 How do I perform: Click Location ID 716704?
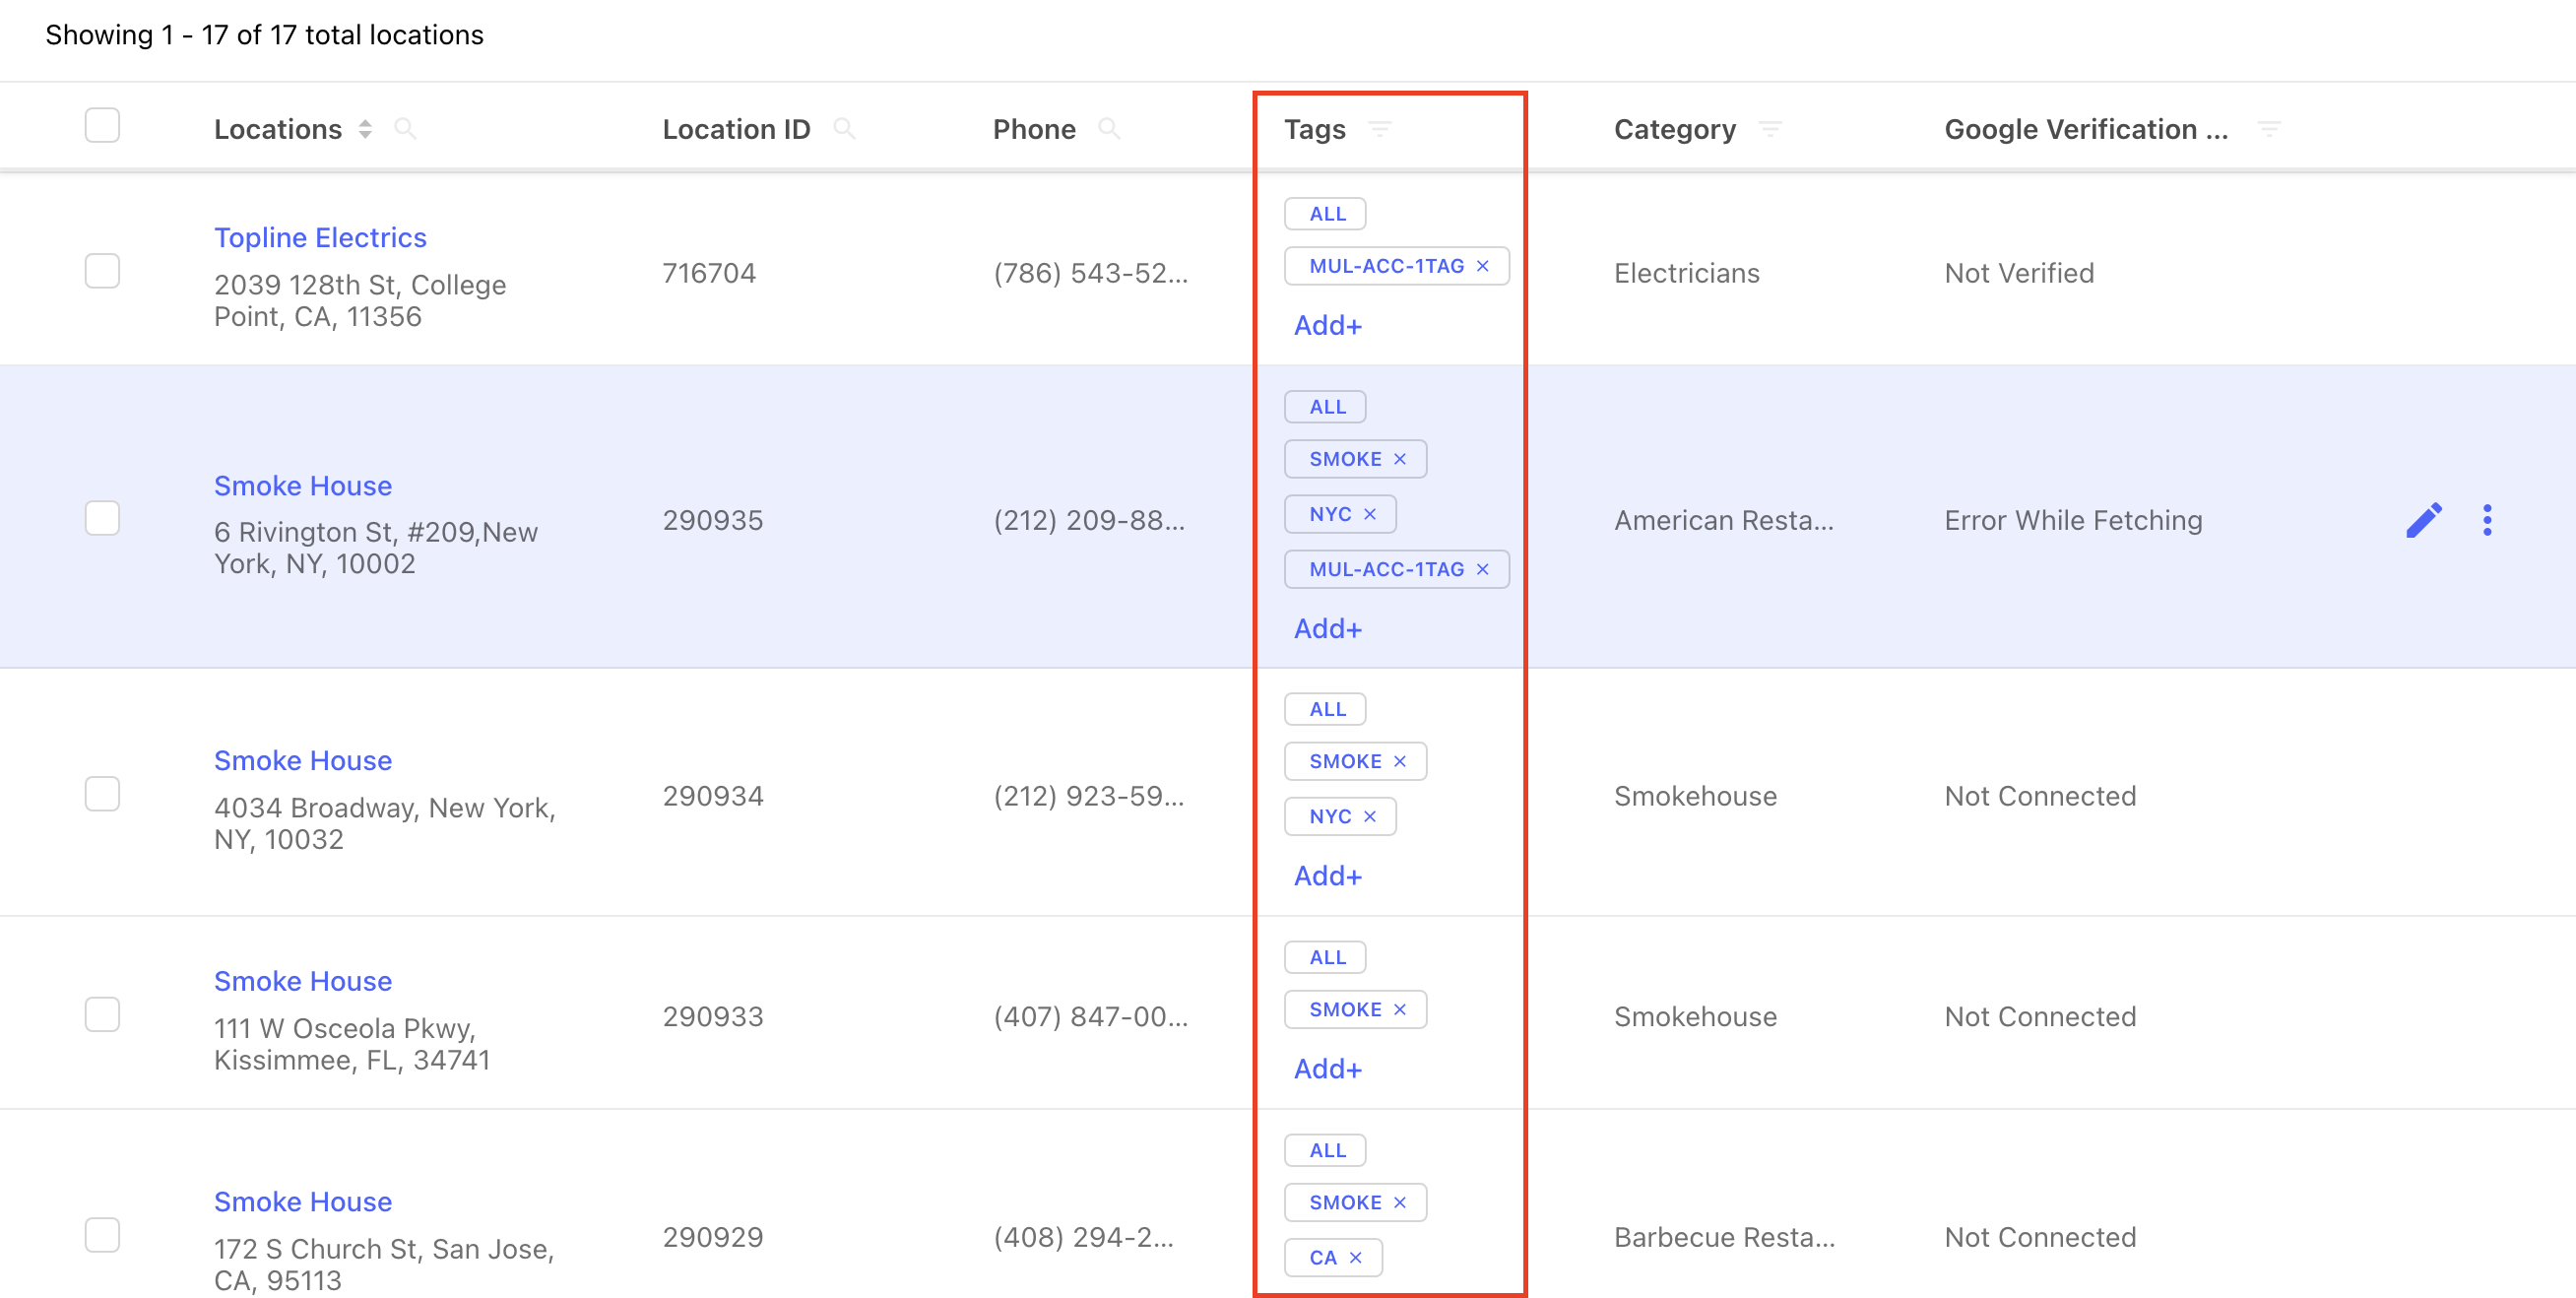pos(709,273)
